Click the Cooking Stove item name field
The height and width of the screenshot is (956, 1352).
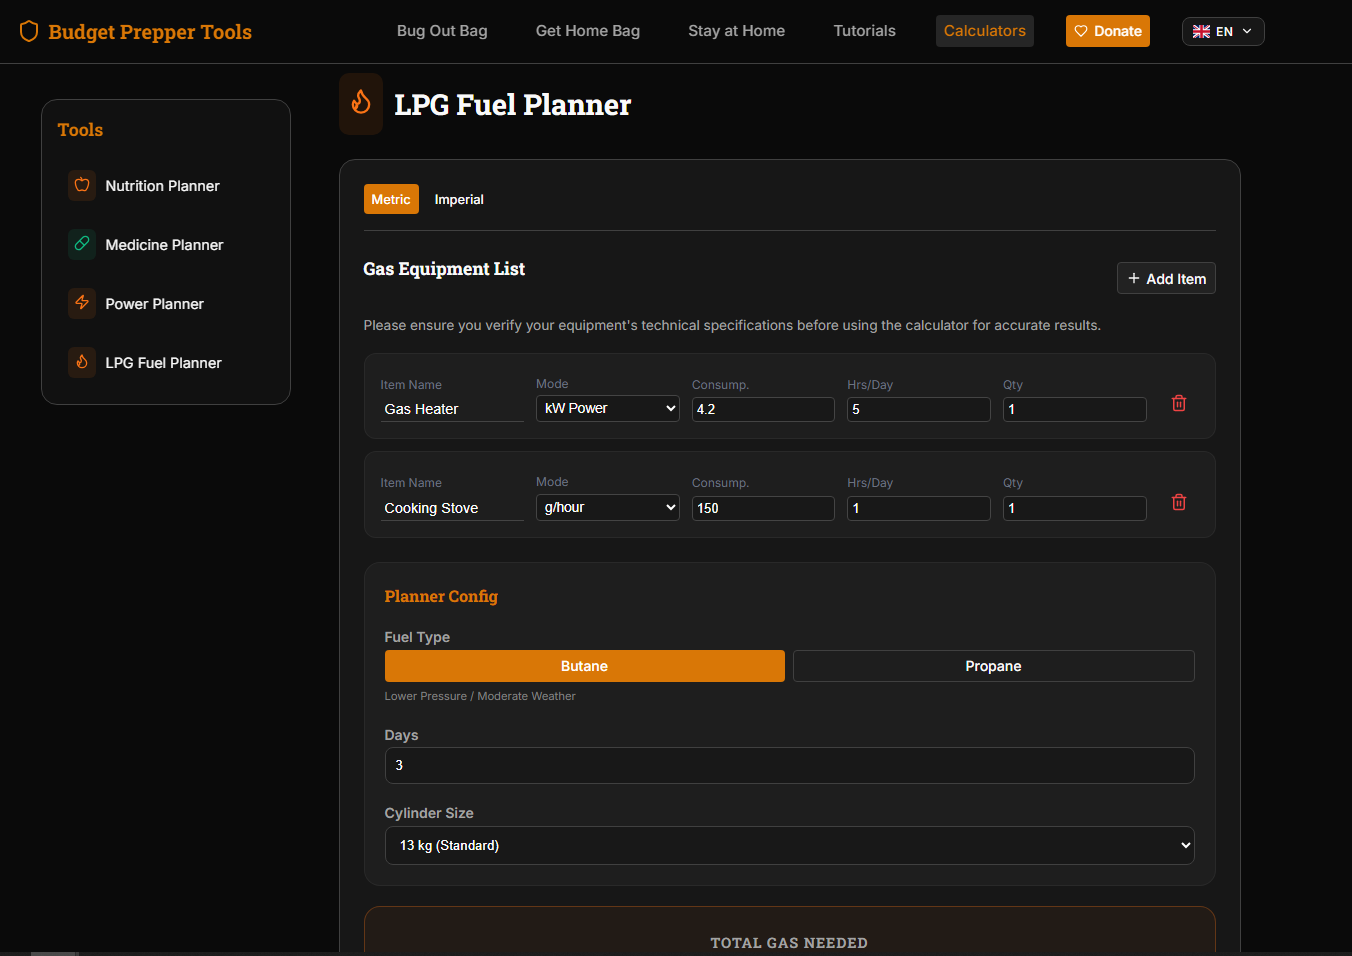[x=452, y=508]
